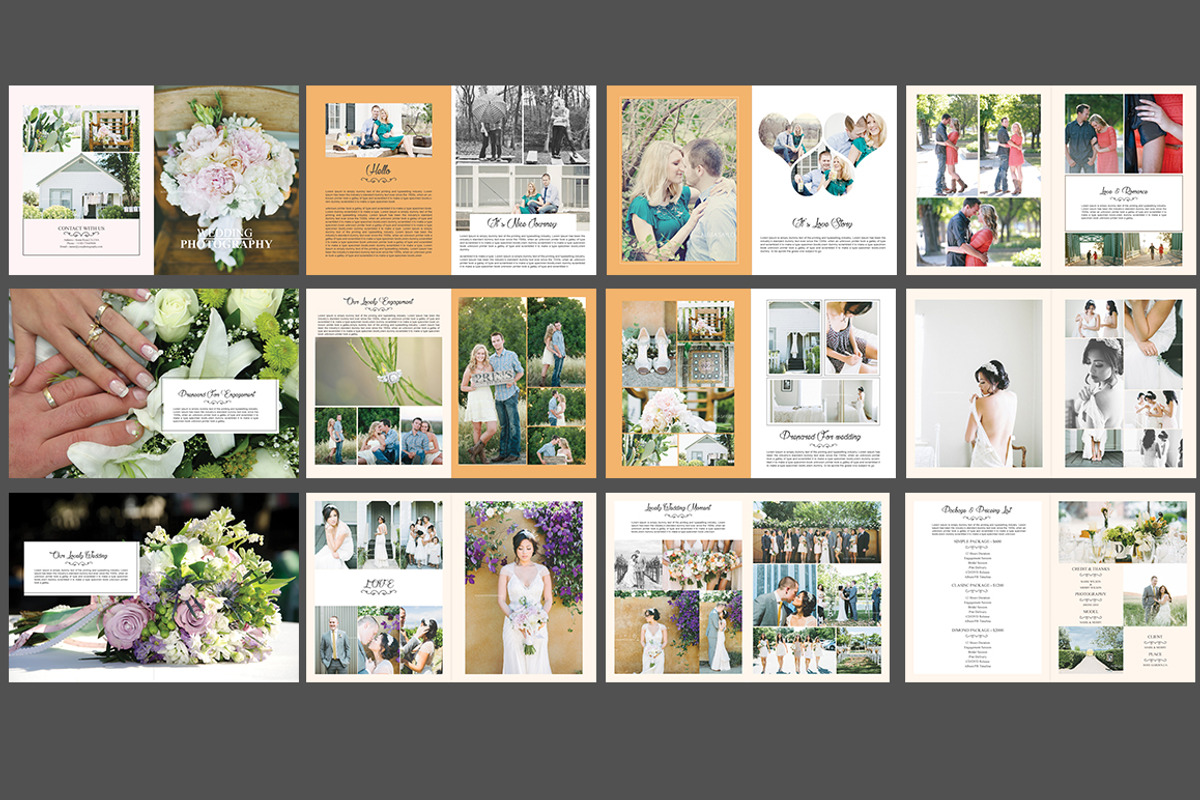Select the garden hedge pathway photo
The height and width of the screenshot is (800, 1200).
tap(1091, 649)
